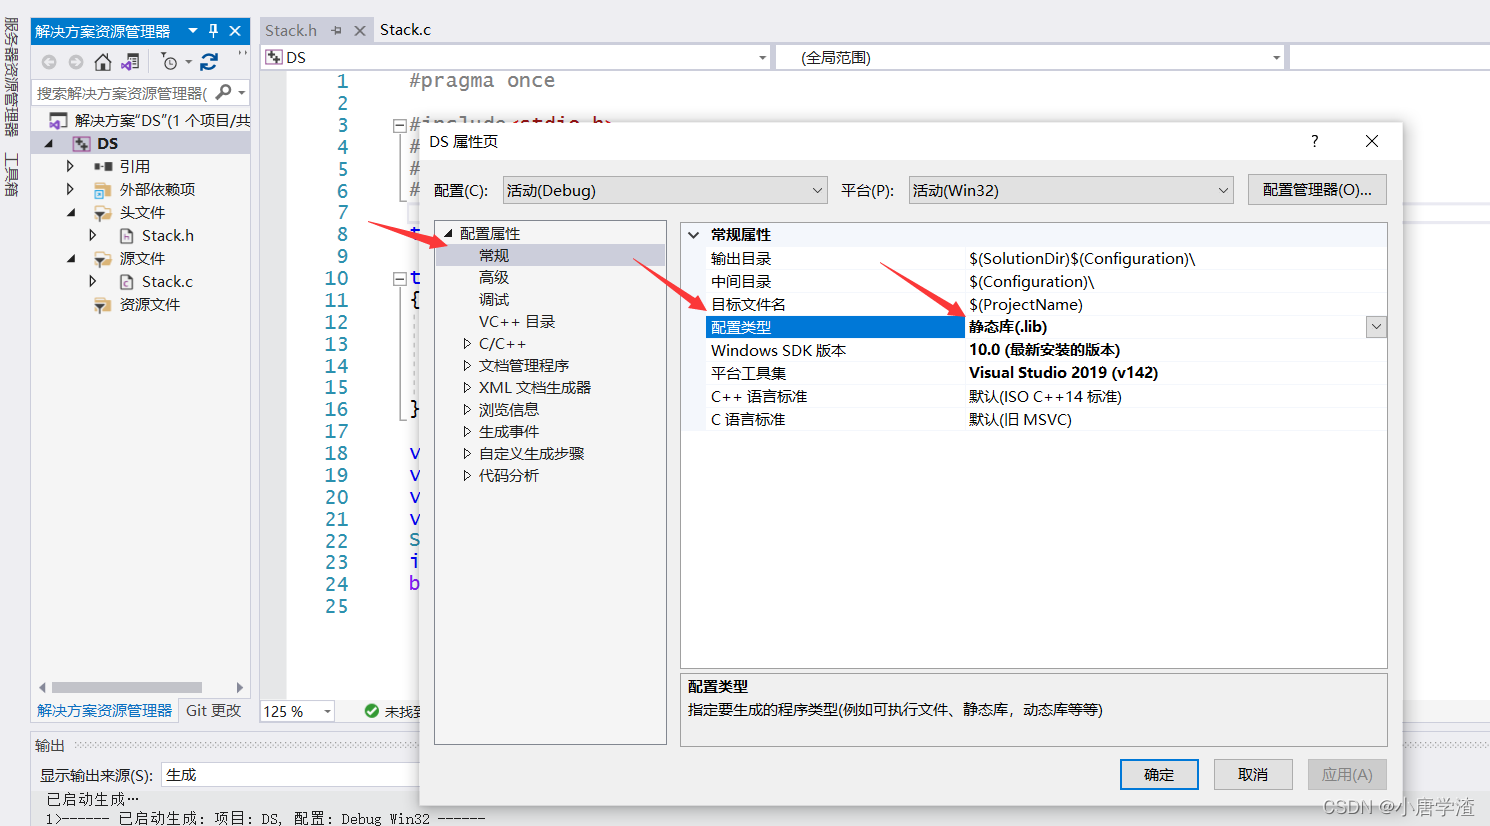This screenshot has height=826, width=1490.
Task: Expand Stack.c file node
Action: coord(93,281)
